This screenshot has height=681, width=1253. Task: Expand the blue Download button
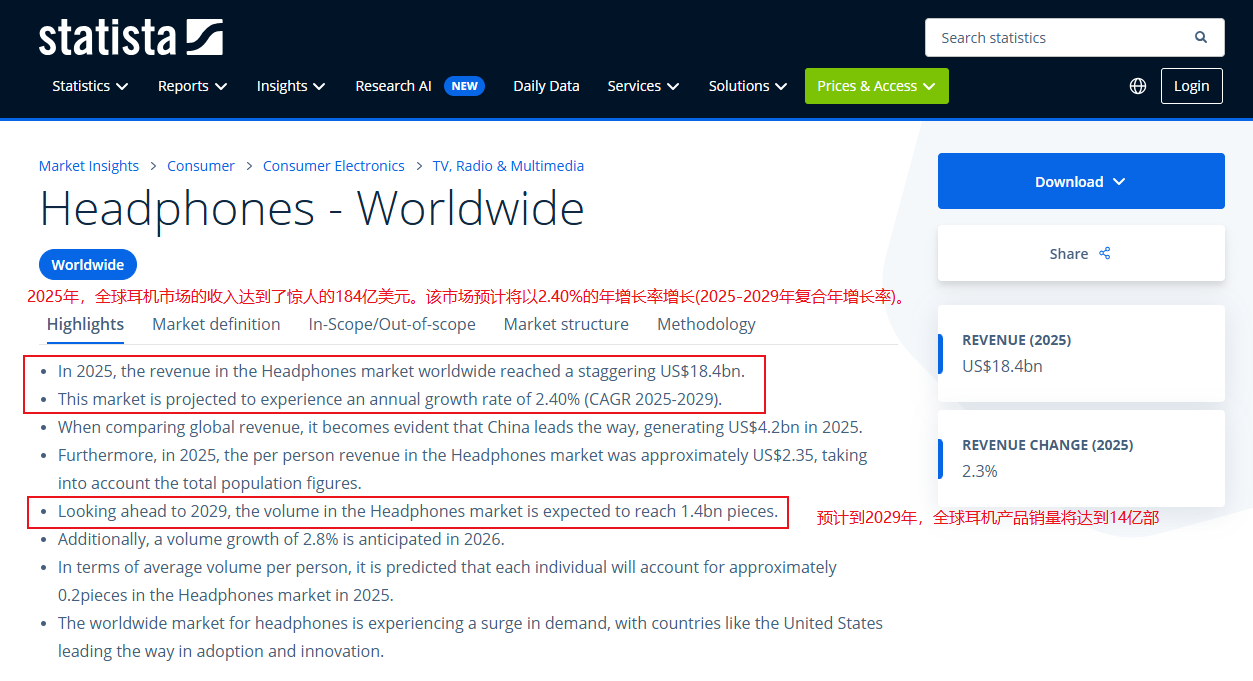point(1081,181)
